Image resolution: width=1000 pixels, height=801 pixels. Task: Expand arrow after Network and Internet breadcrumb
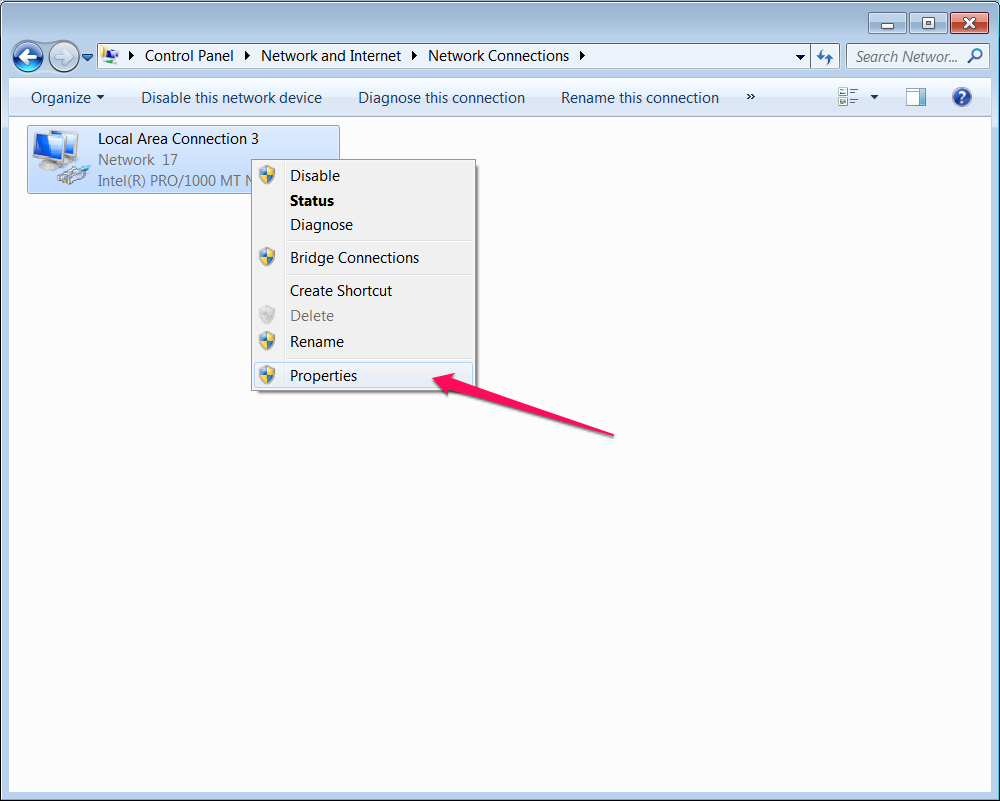415,56
